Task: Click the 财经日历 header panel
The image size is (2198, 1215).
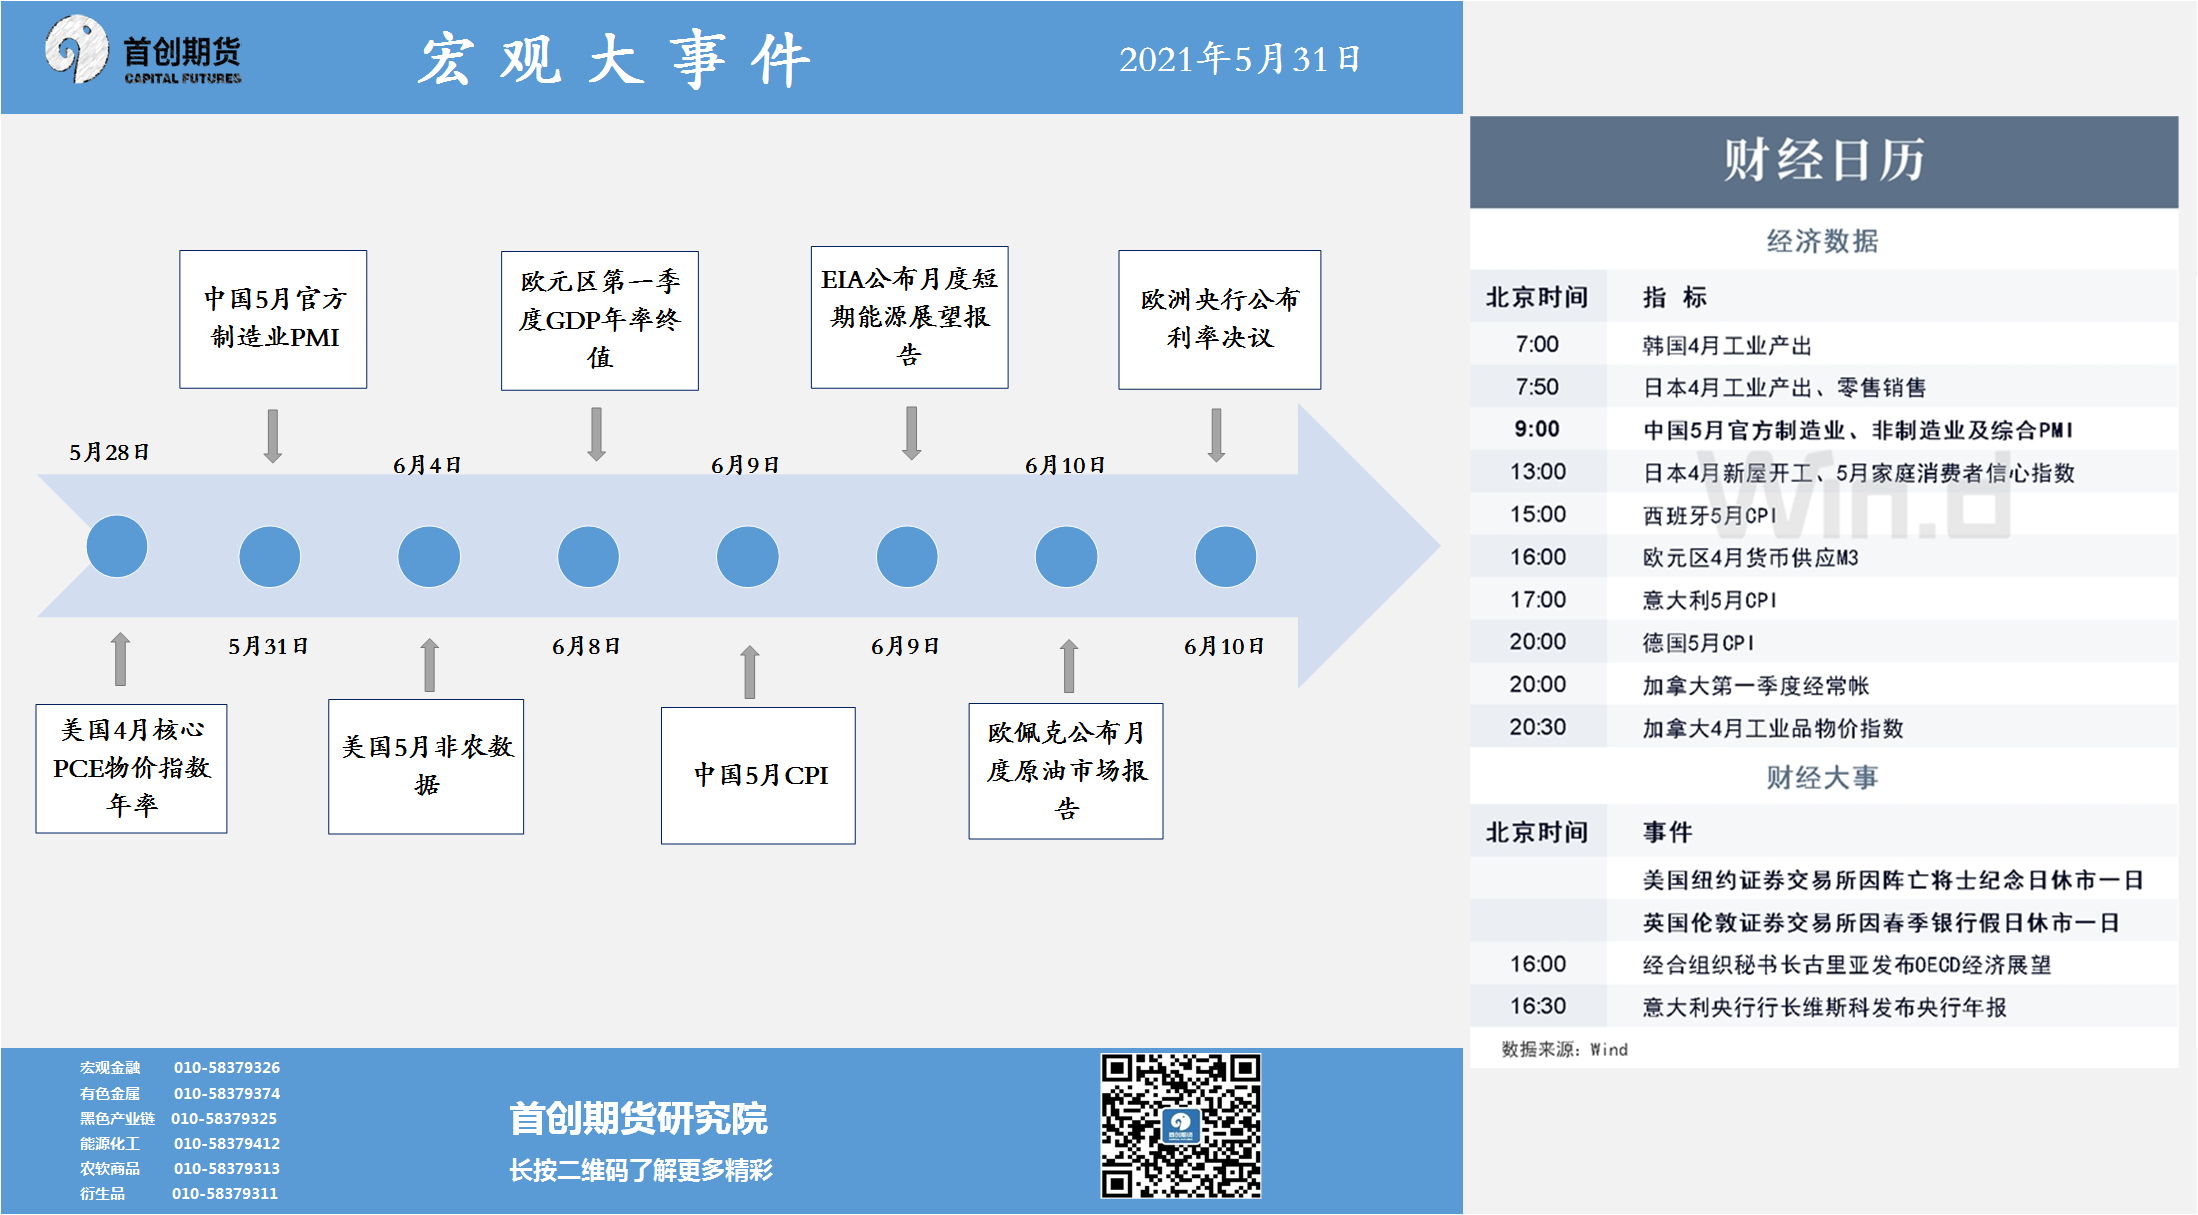Action: point(1823,162)
